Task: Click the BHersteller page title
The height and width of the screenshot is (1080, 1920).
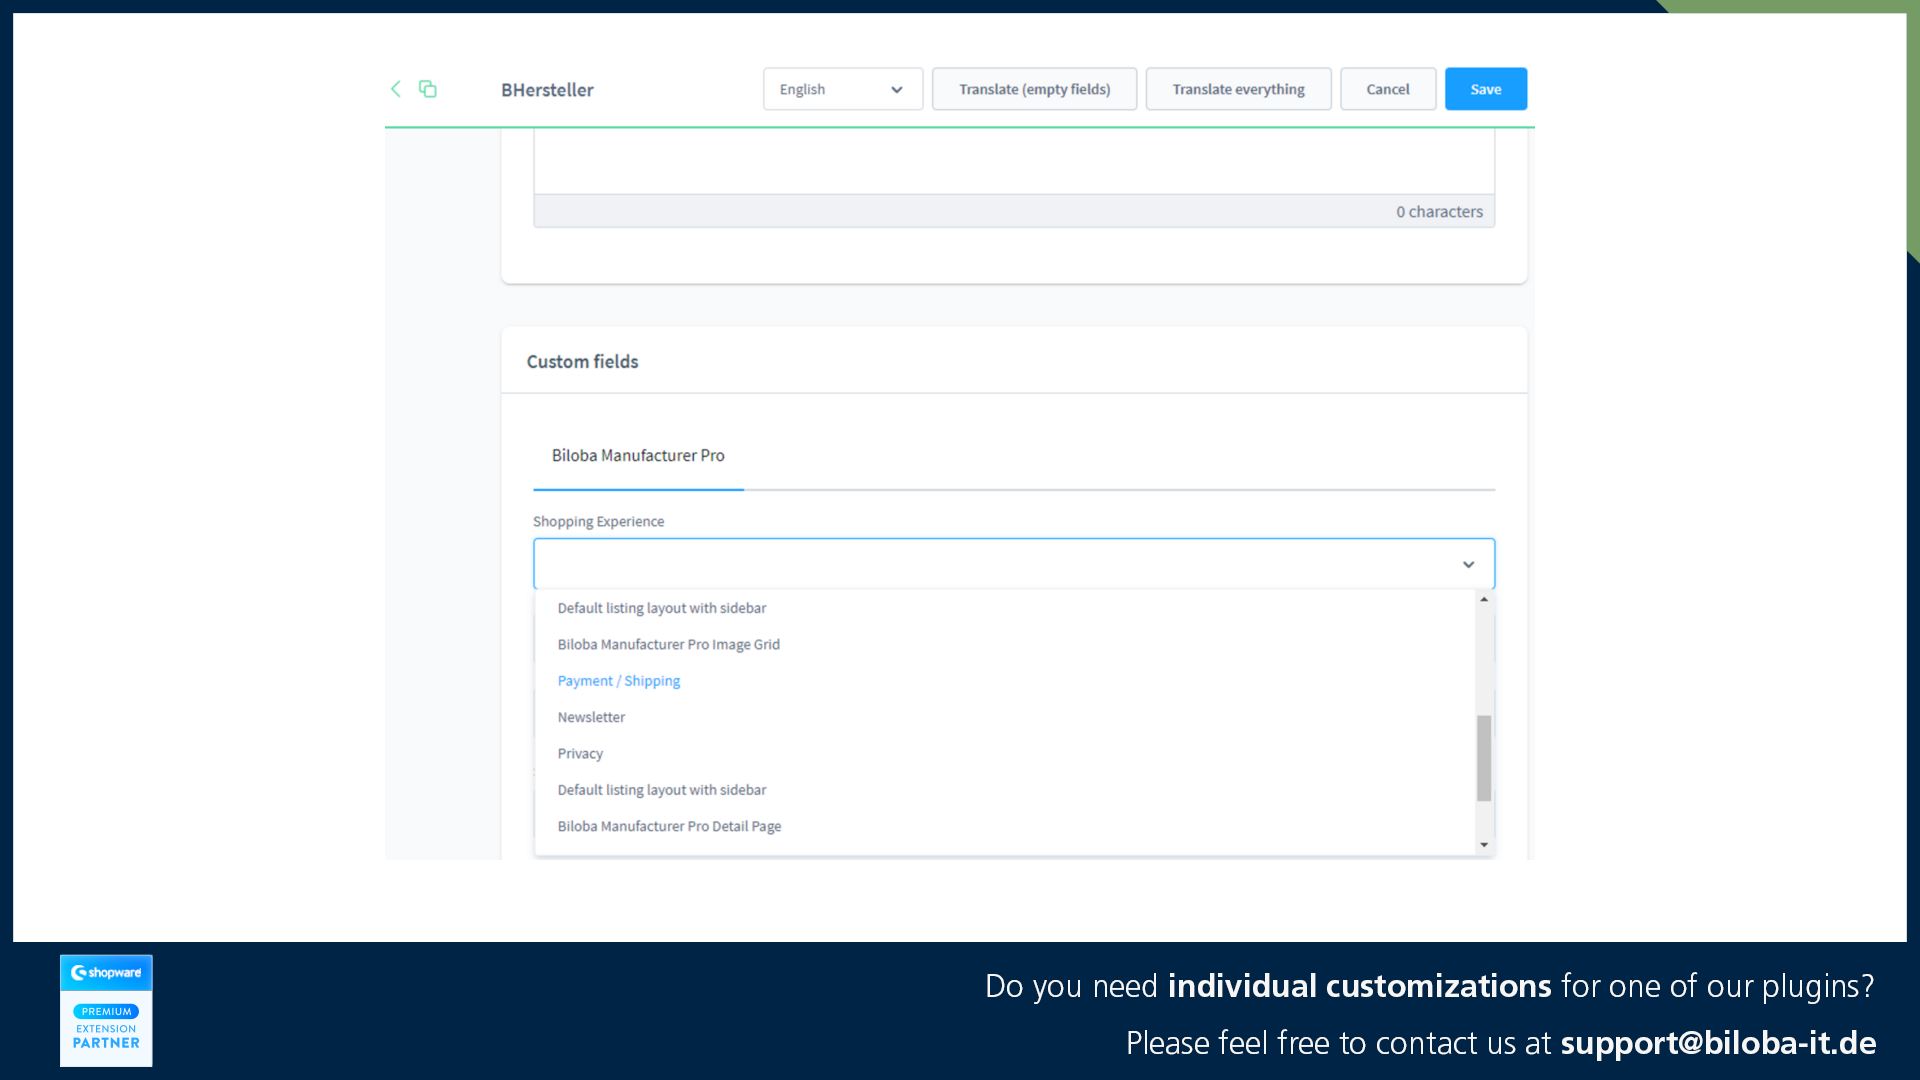Action: coord(547,90)
